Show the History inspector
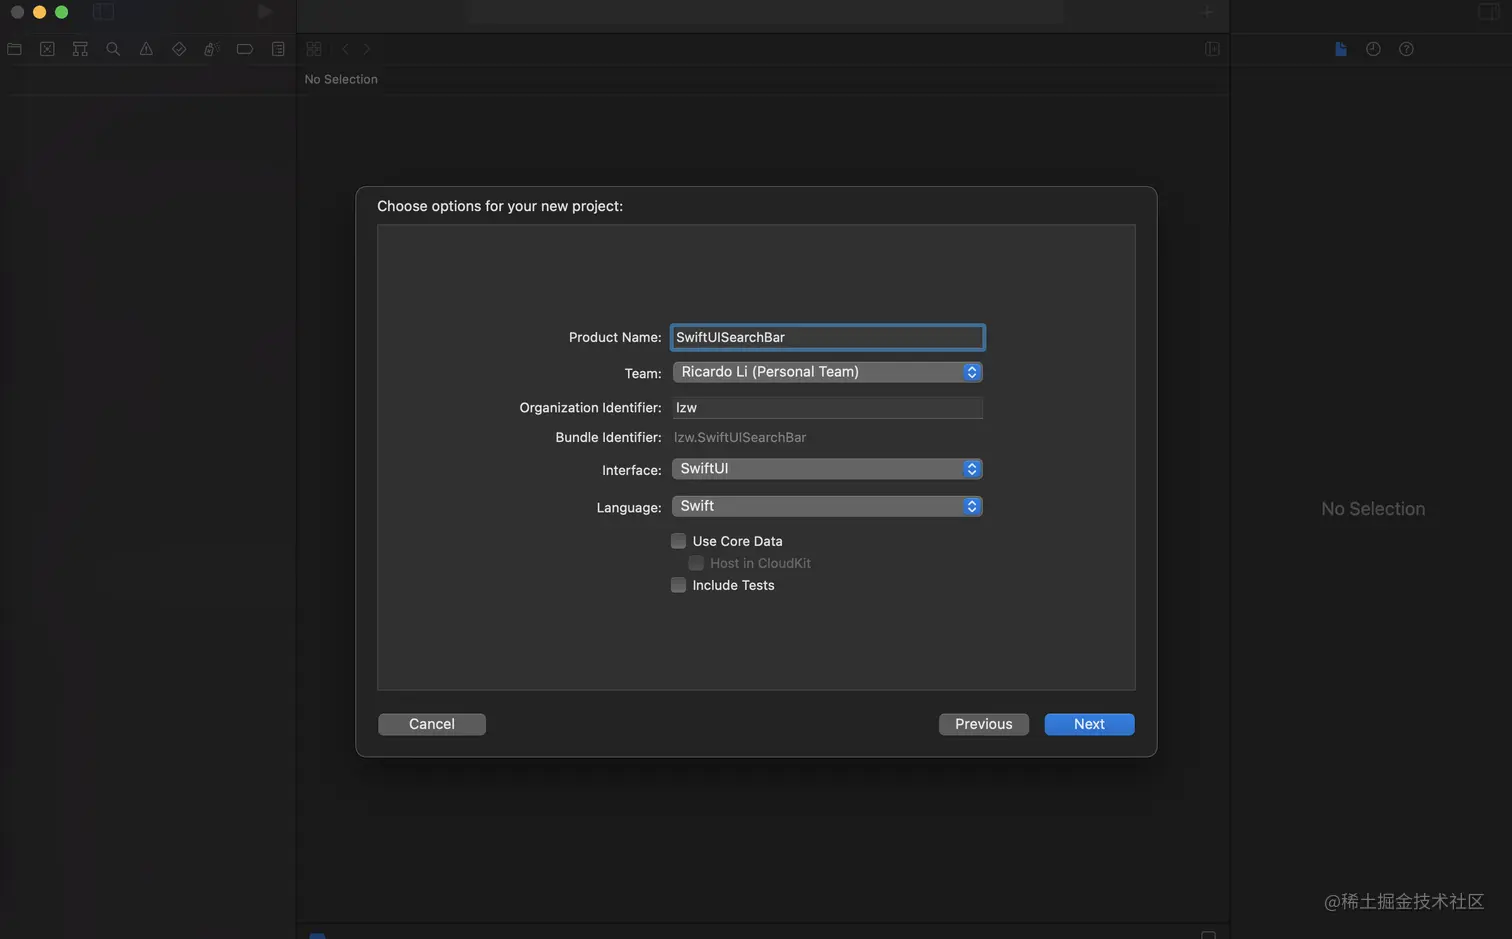The width and height of the screenshot is (1512, 939). [1373, 49]
